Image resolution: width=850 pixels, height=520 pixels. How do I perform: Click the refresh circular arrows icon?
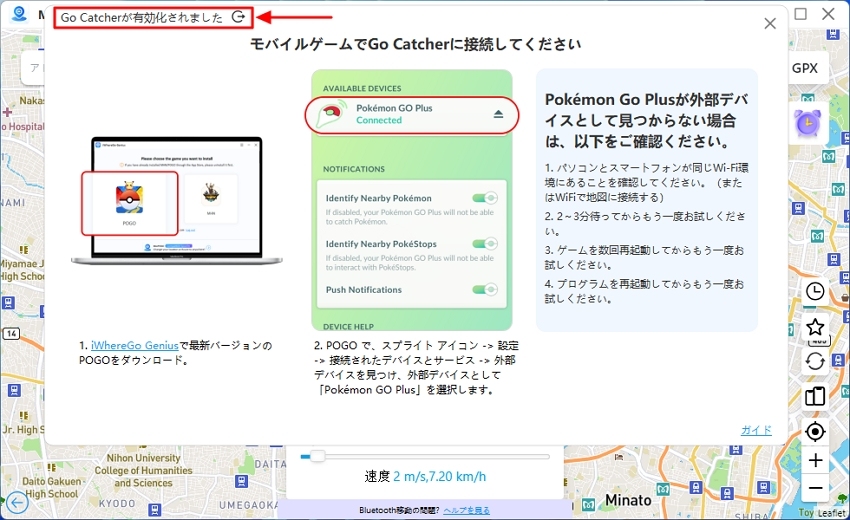point(815,361)
